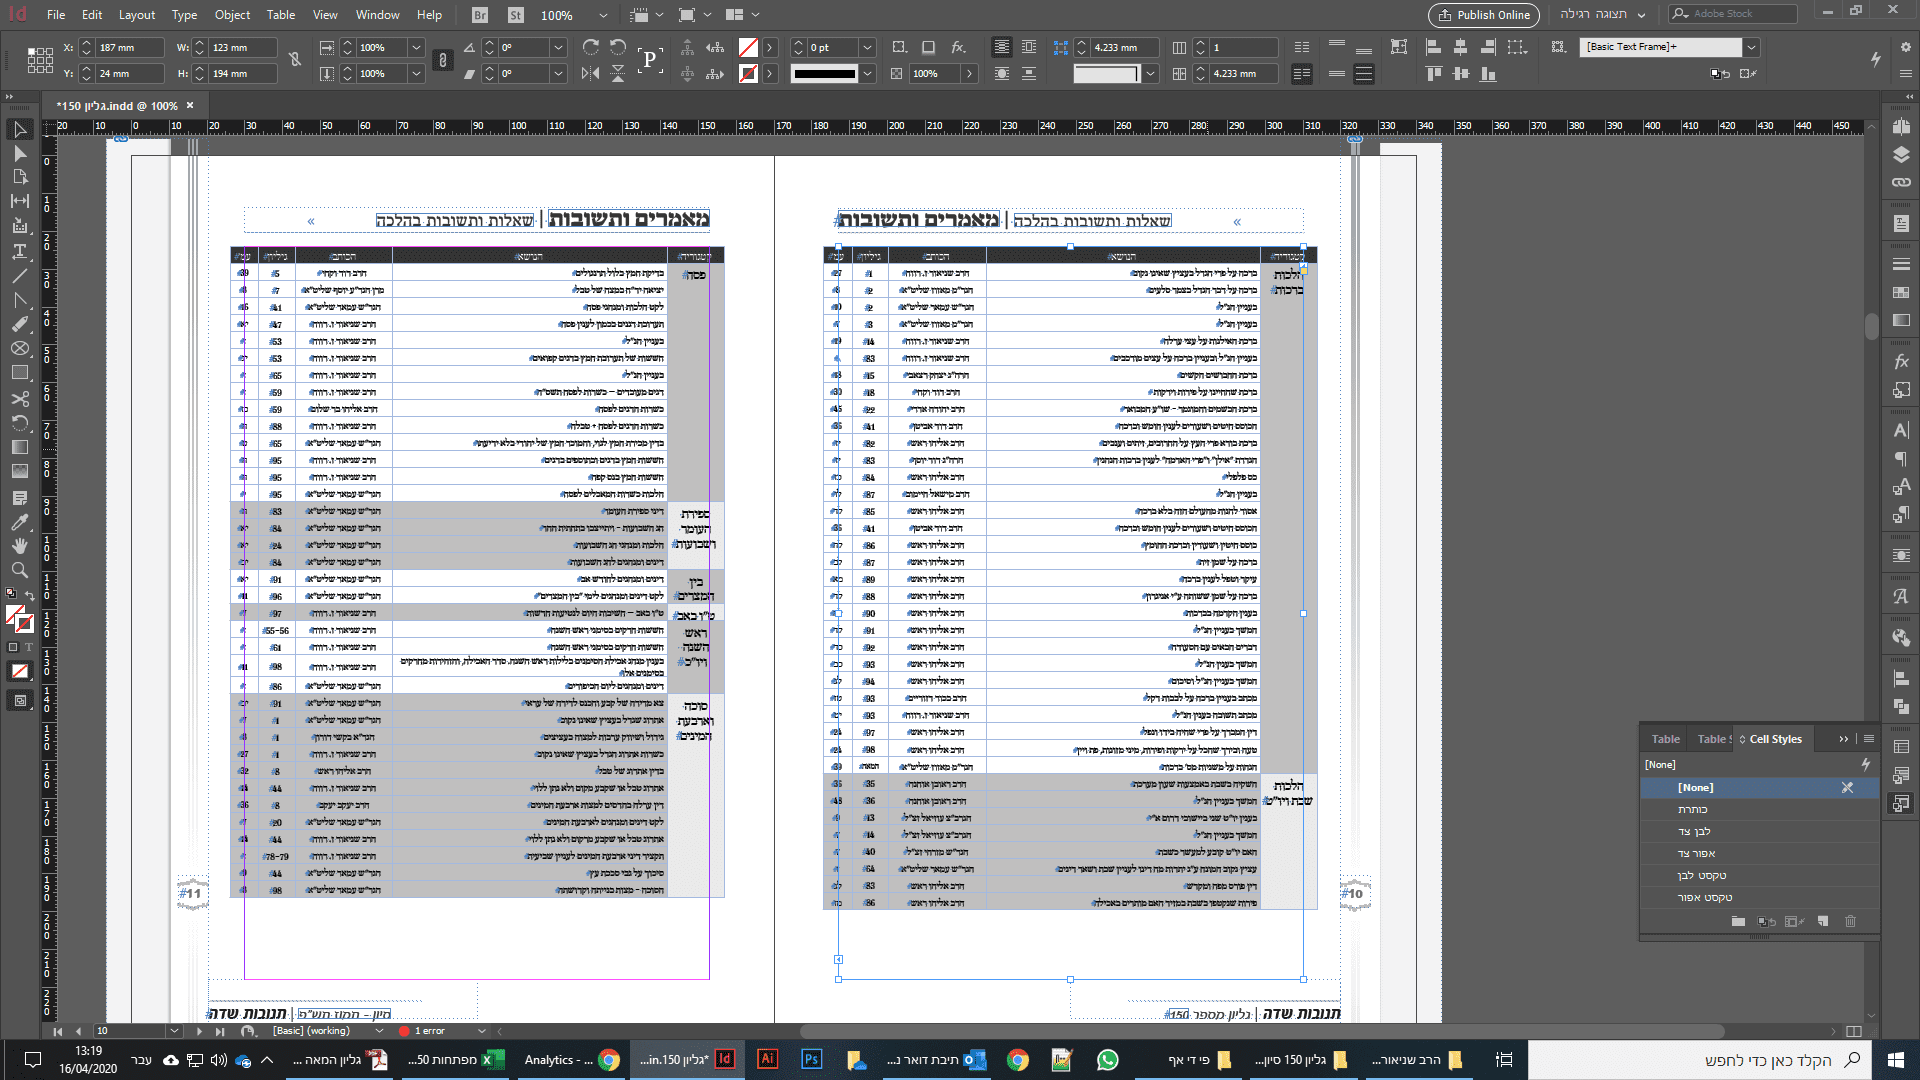The width and height of the screenshot is (1920, 1080).
Task: Open the Table menu
Action: pos(280,15)
